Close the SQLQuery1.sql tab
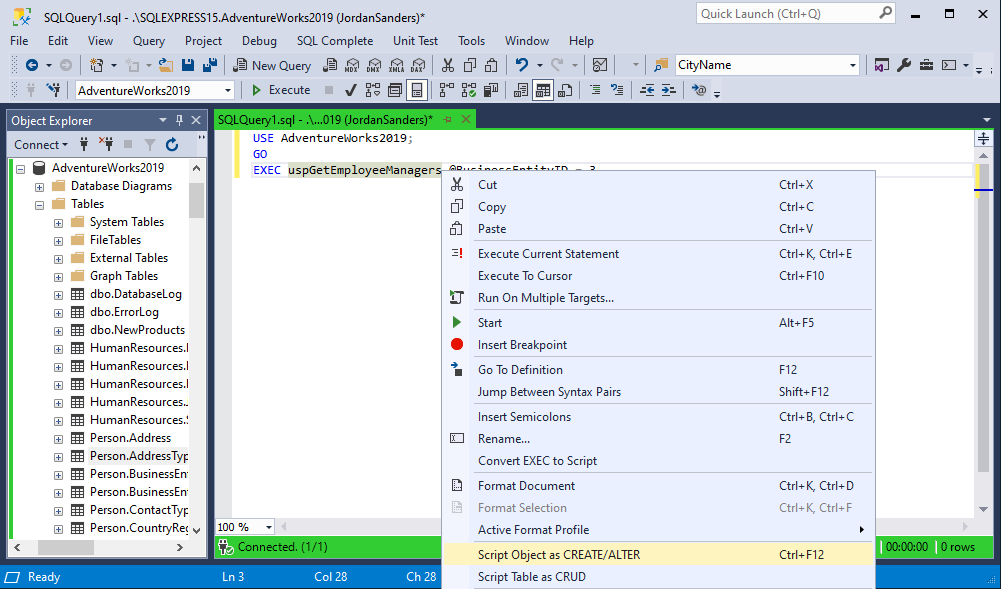The height and width of the screenshot is (589, 1001). coord(466,119)
